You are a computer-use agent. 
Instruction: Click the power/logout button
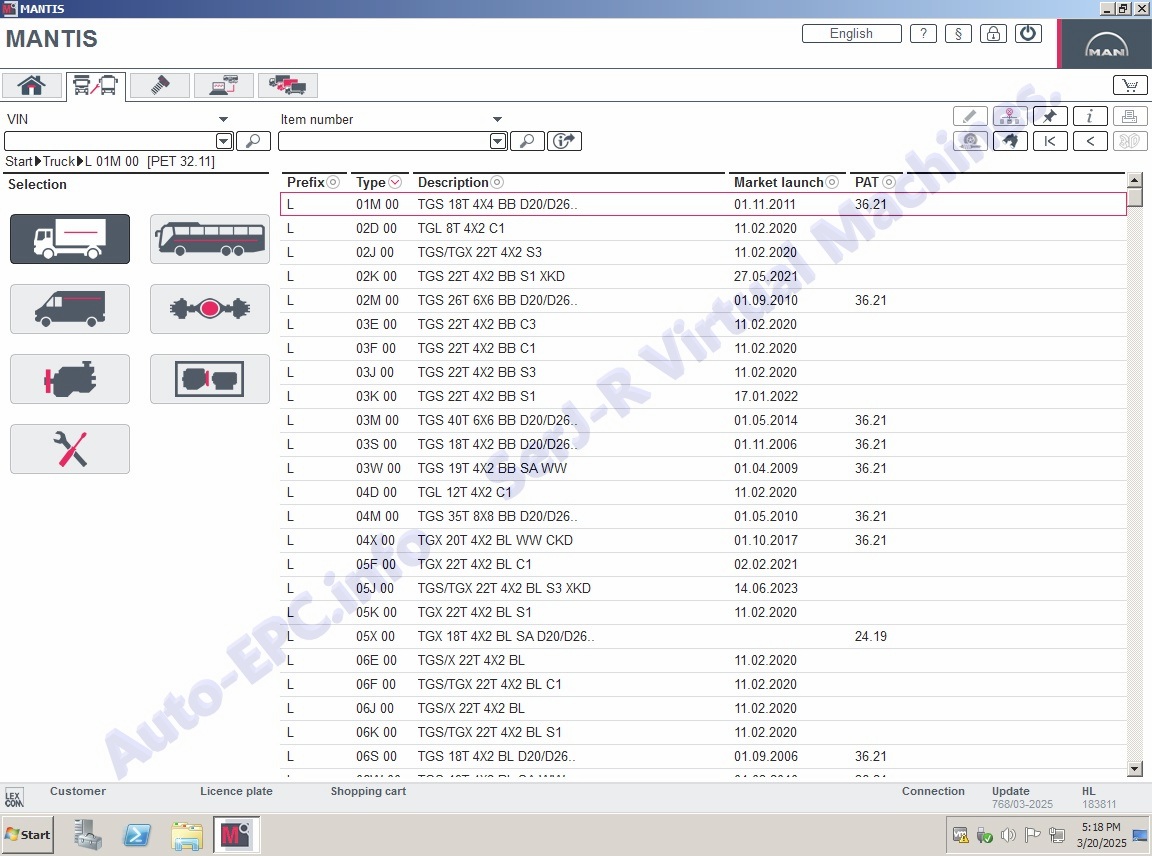(1028, 34)
